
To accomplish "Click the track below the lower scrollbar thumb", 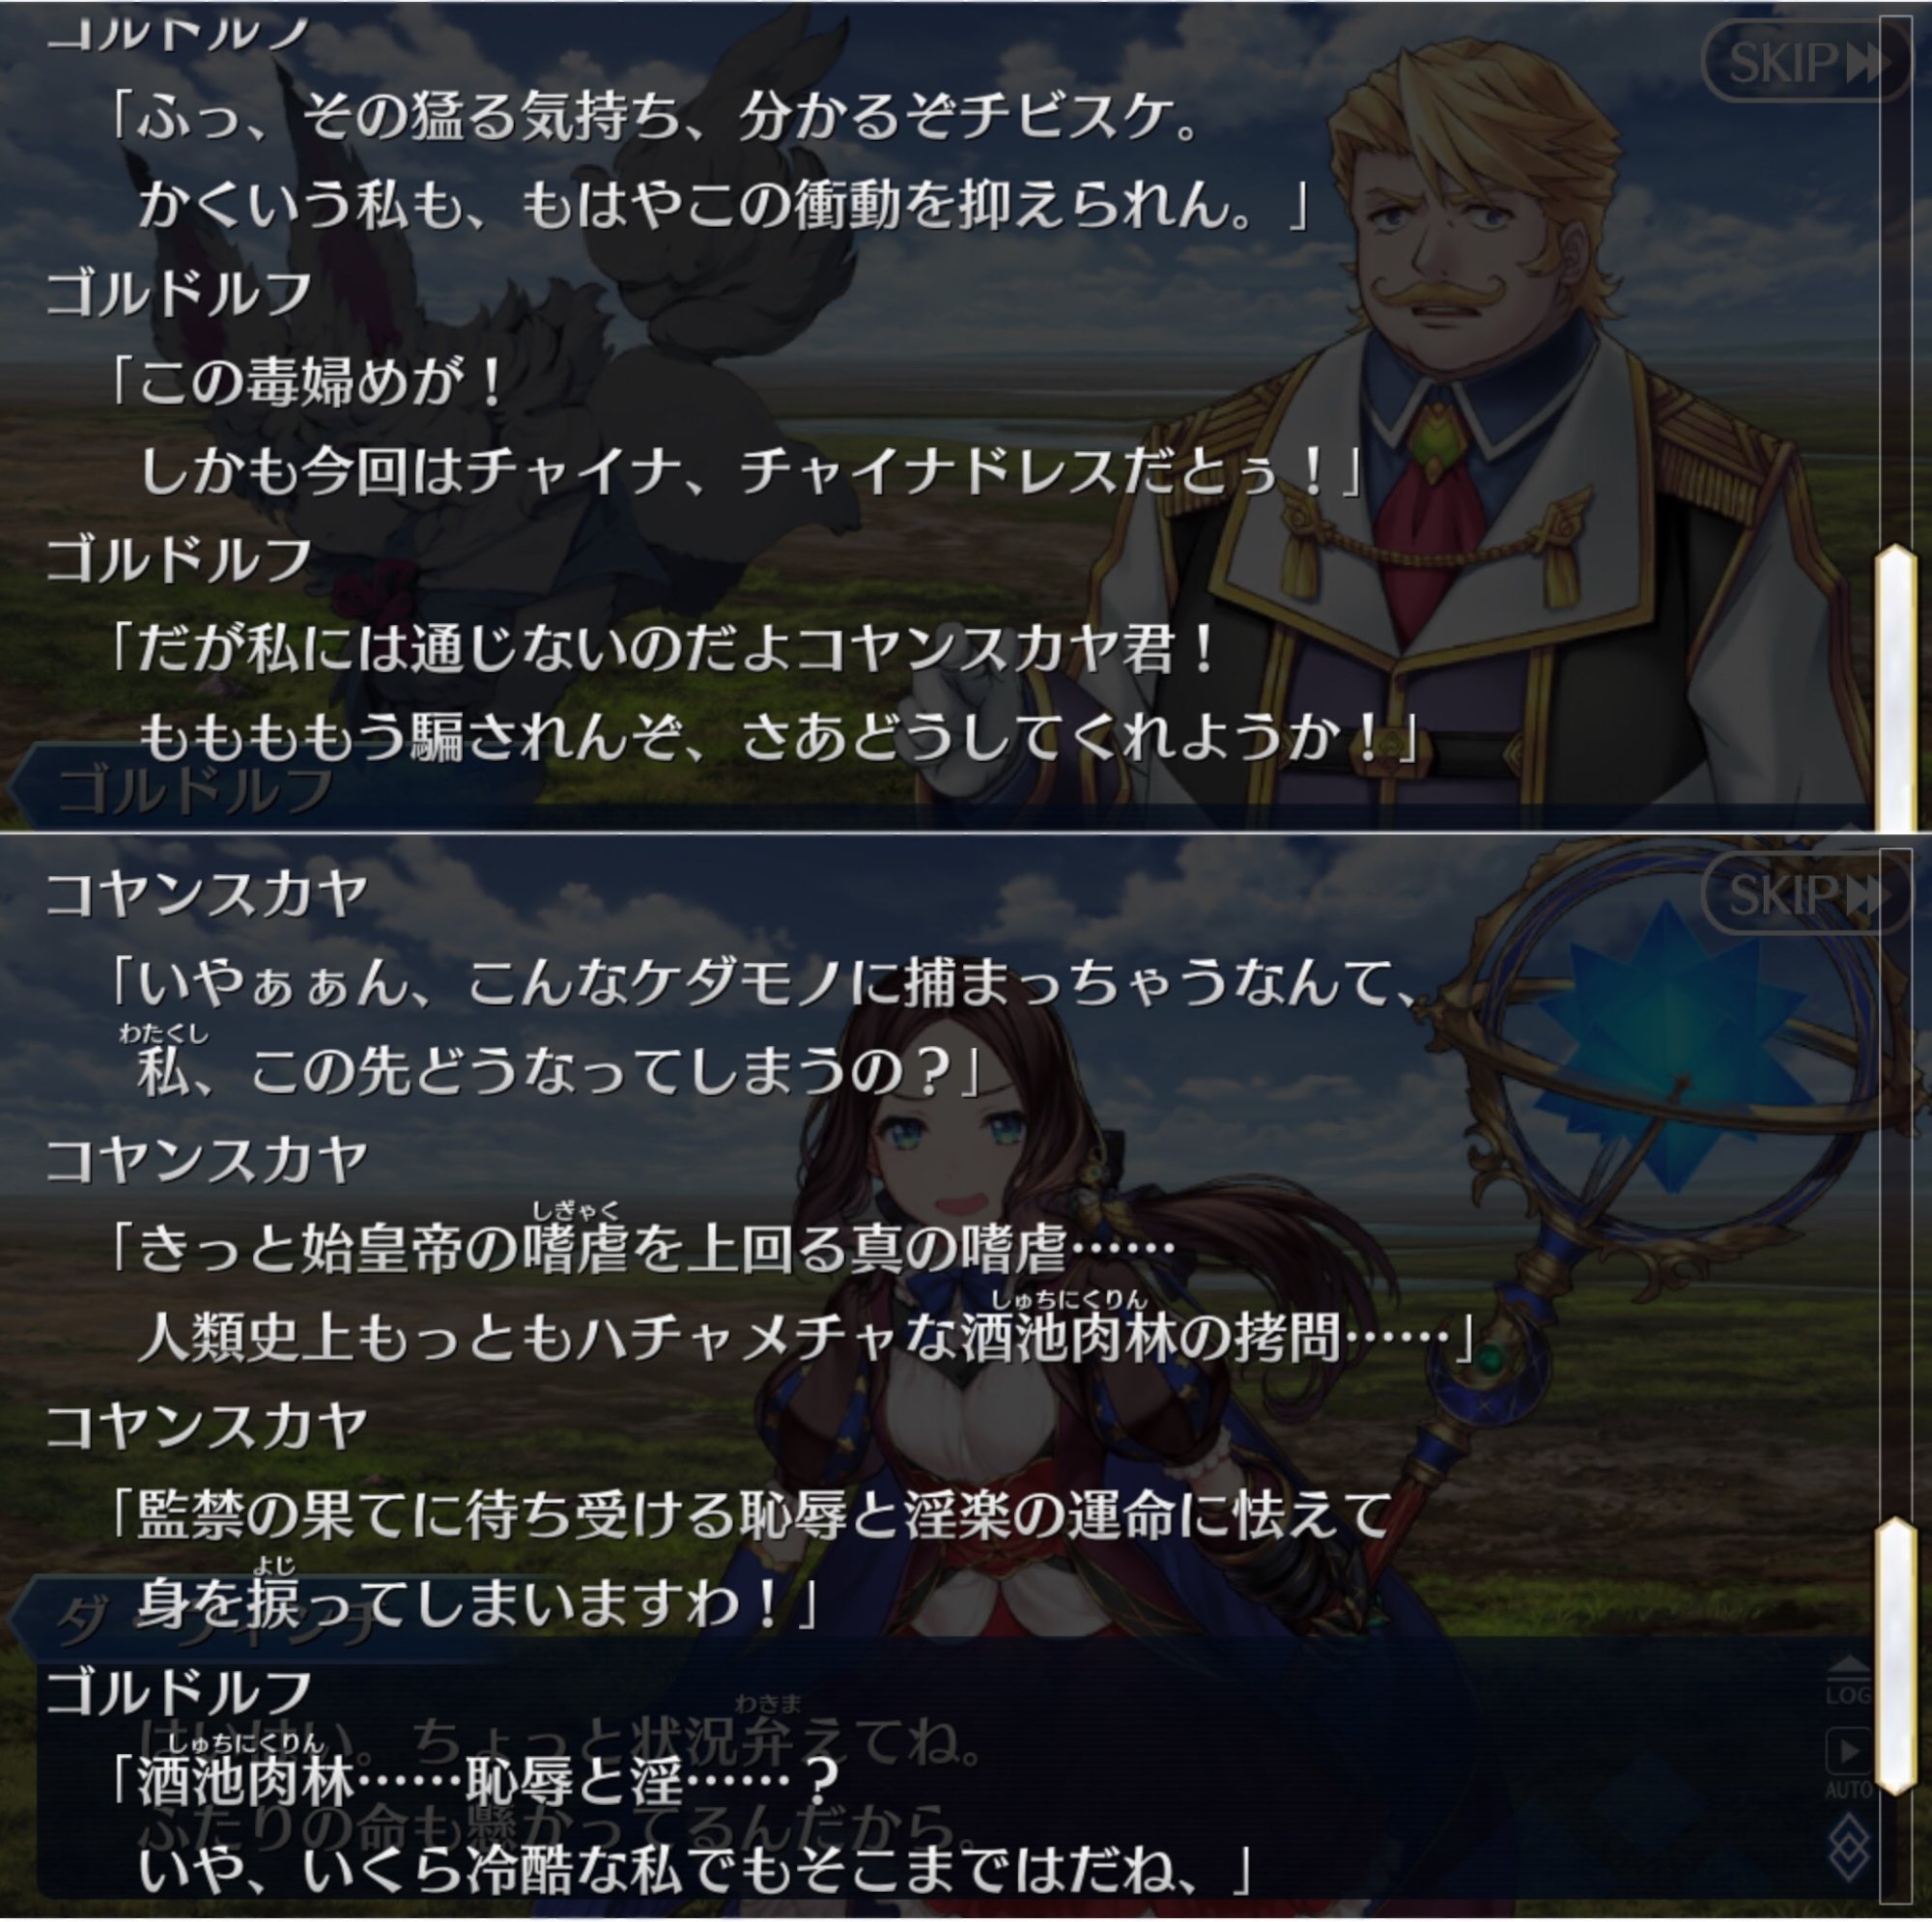I will [1896, 1850].
